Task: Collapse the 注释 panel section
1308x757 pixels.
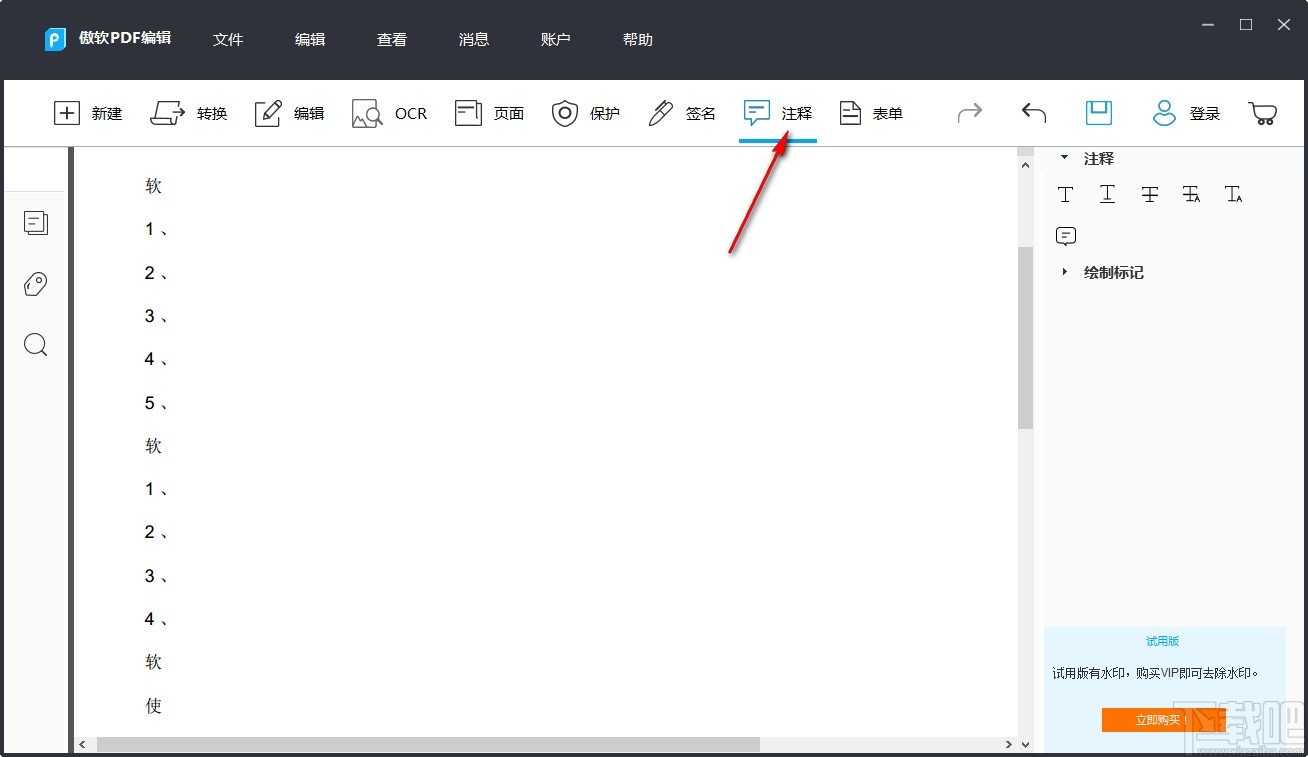Action: [x=1064, y=158]
